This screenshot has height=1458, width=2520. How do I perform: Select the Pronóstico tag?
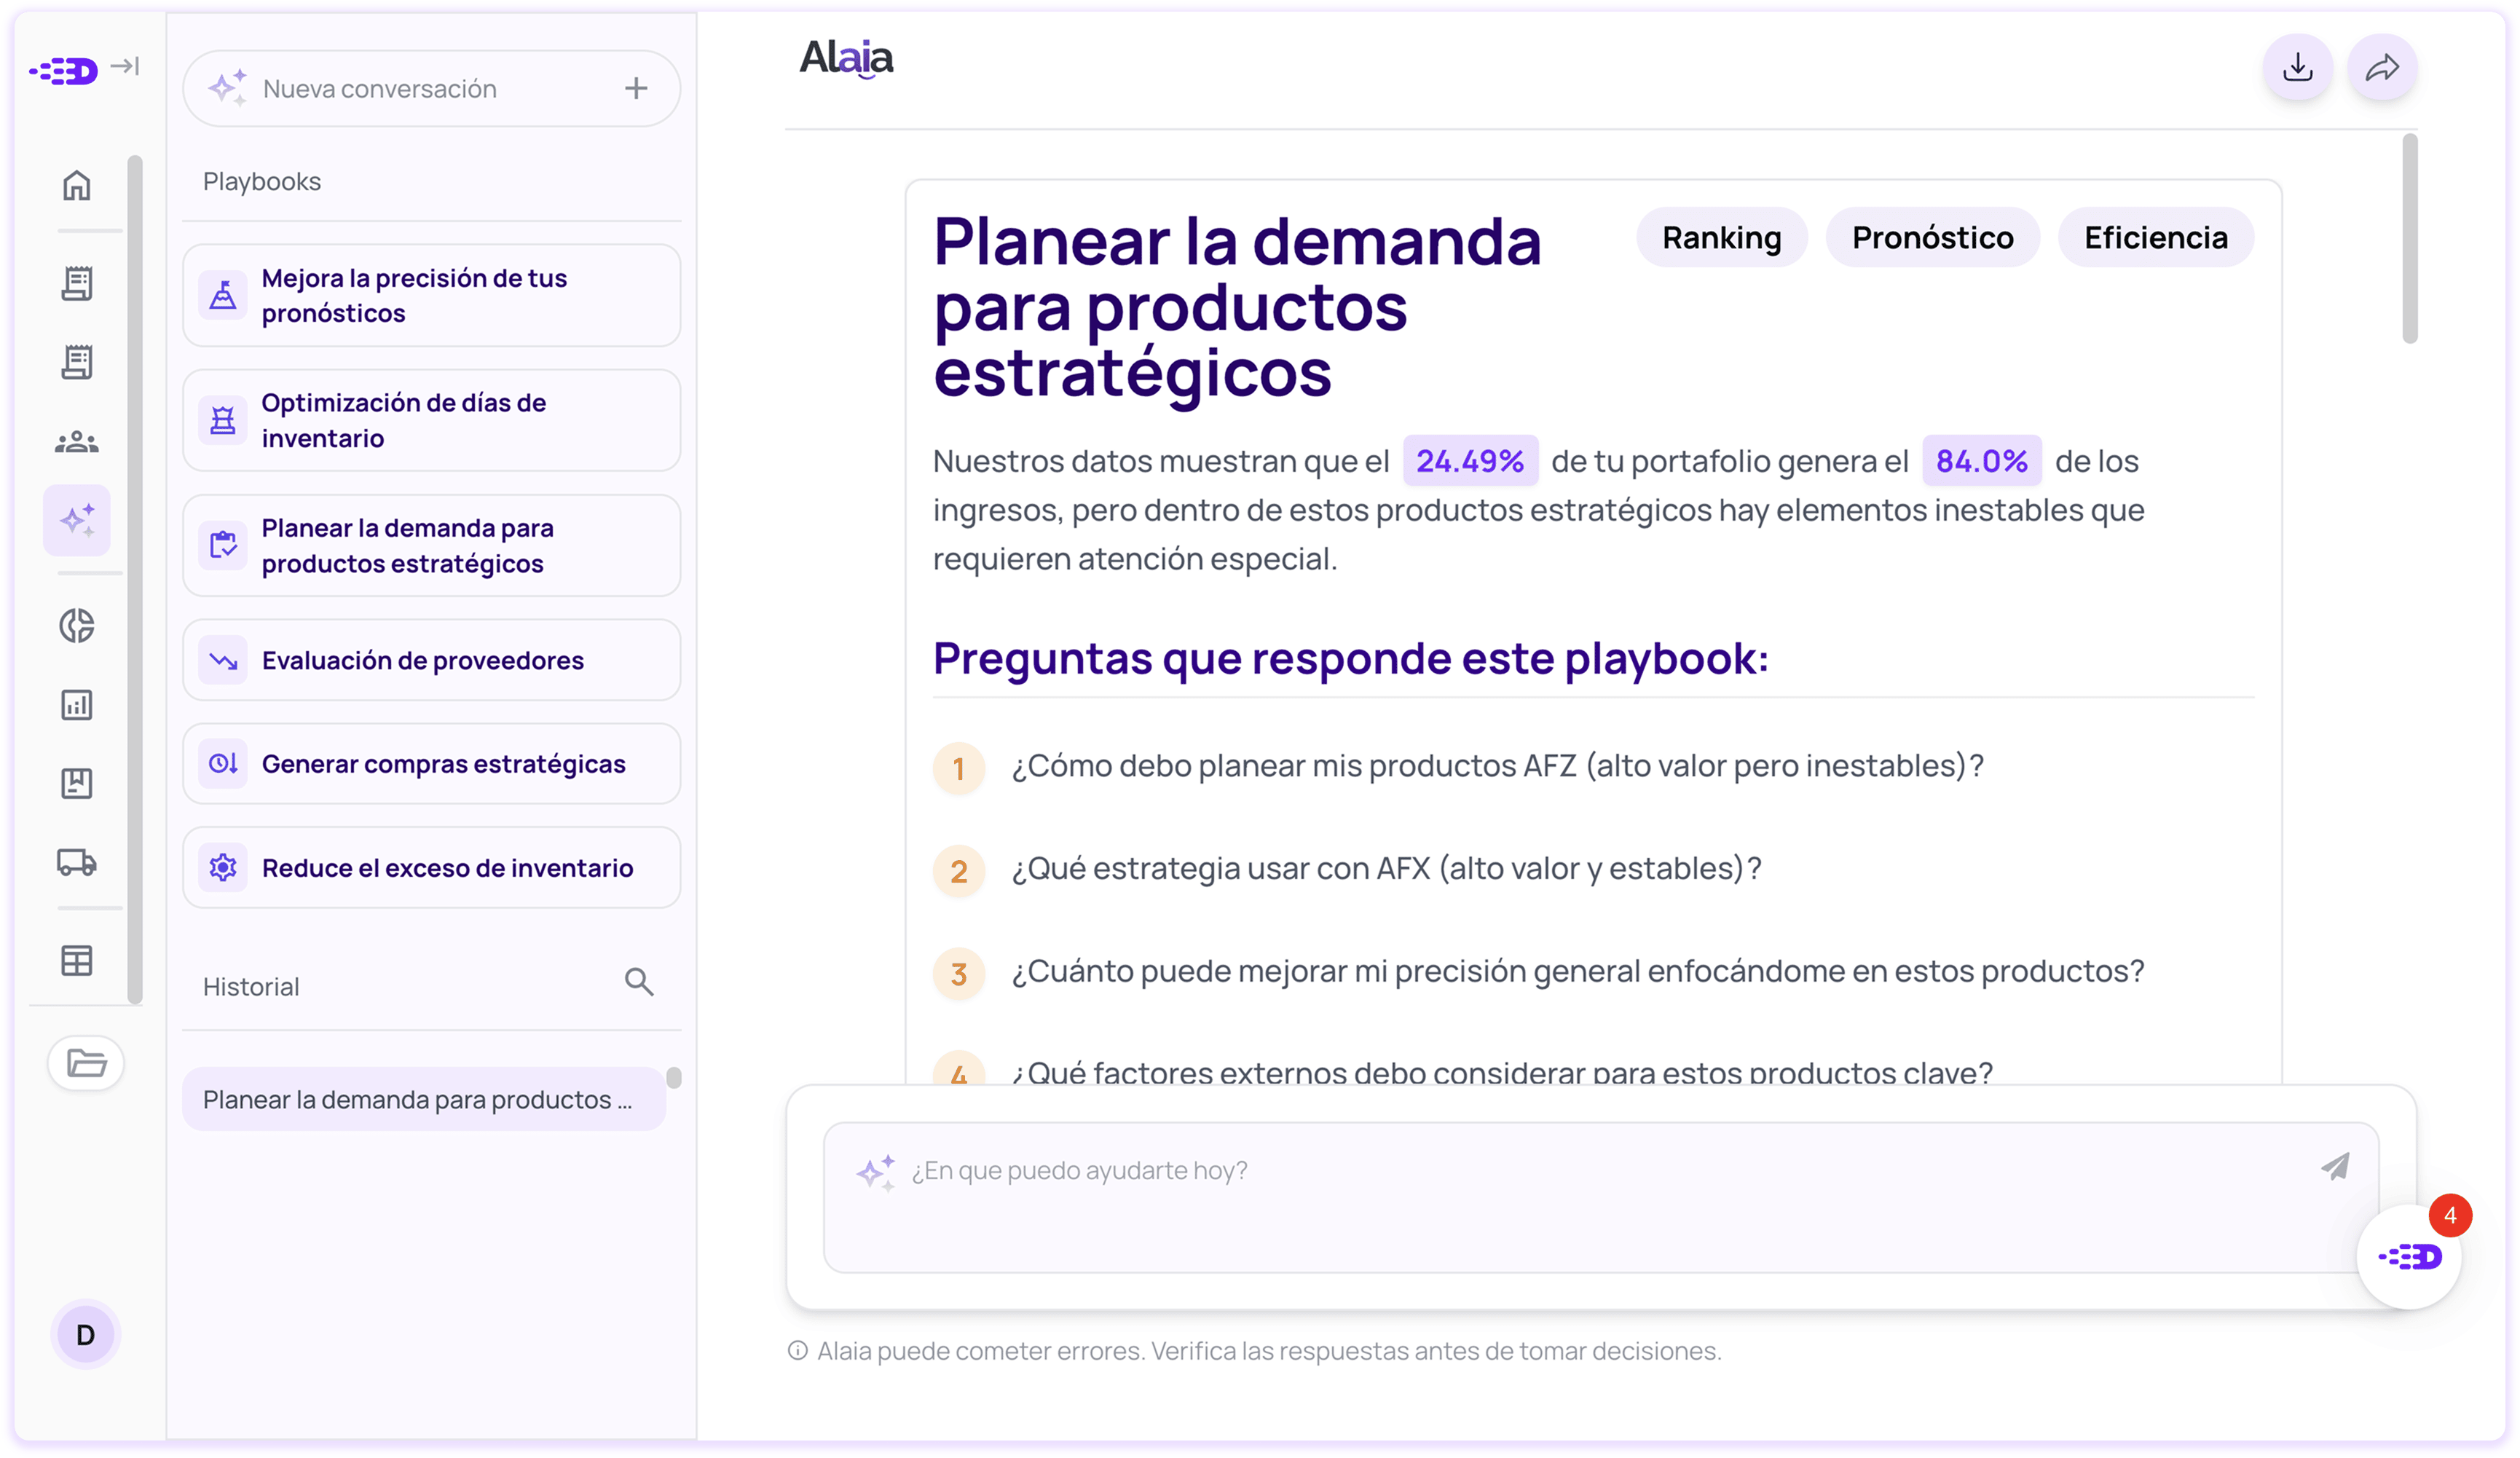pyautogui.click(x=1932, y=238)
